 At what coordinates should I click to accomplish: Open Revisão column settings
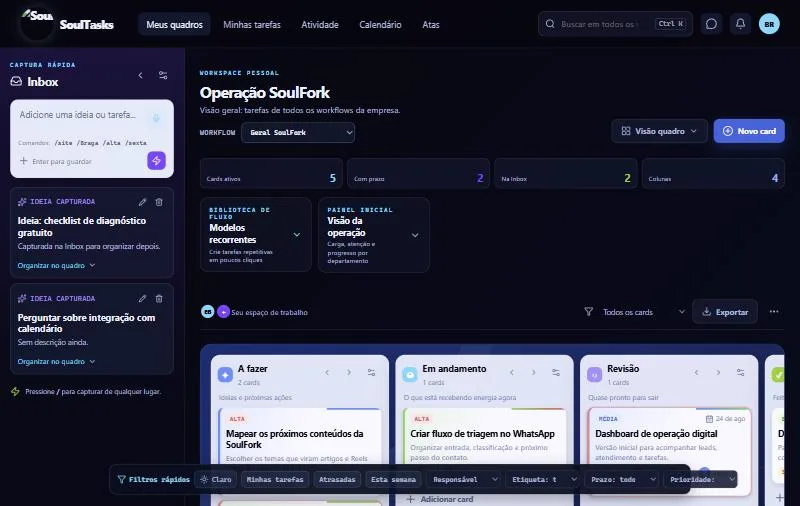tap(740, 372)
